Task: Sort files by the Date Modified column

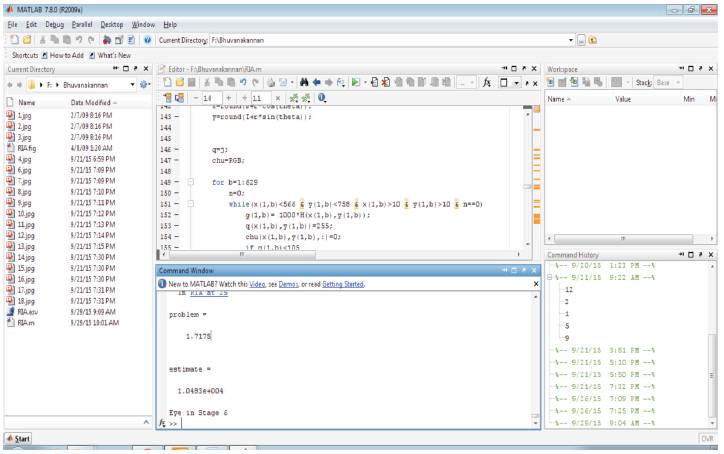Action: pos(93,103)
